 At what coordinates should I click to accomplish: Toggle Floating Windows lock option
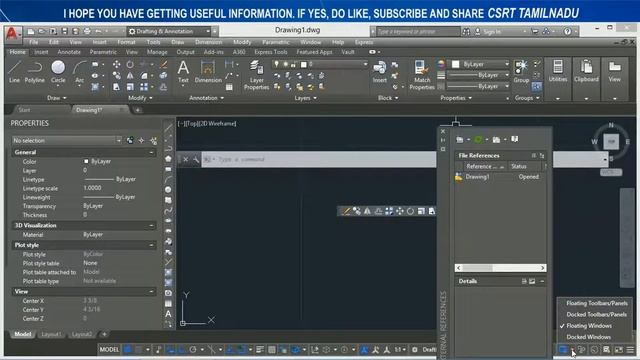589,326
